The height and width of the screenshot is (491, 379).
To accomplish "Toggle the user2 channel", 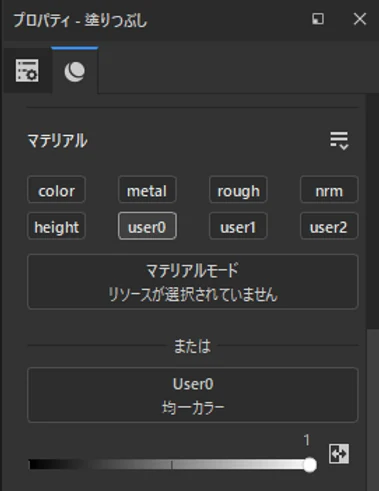I will tap(329, 227).
